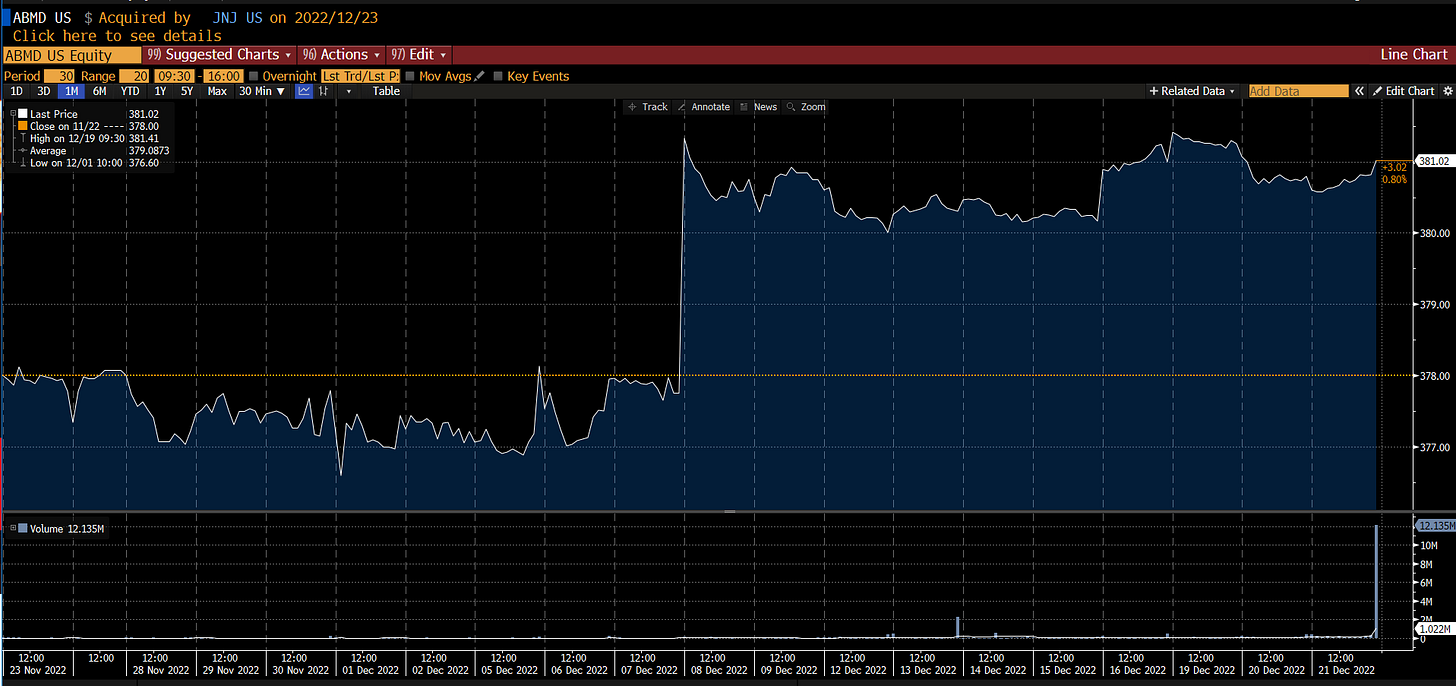The image size is (1456, 686).
Task: Select the highlighted last price label 381.02
Action: 1432,160
